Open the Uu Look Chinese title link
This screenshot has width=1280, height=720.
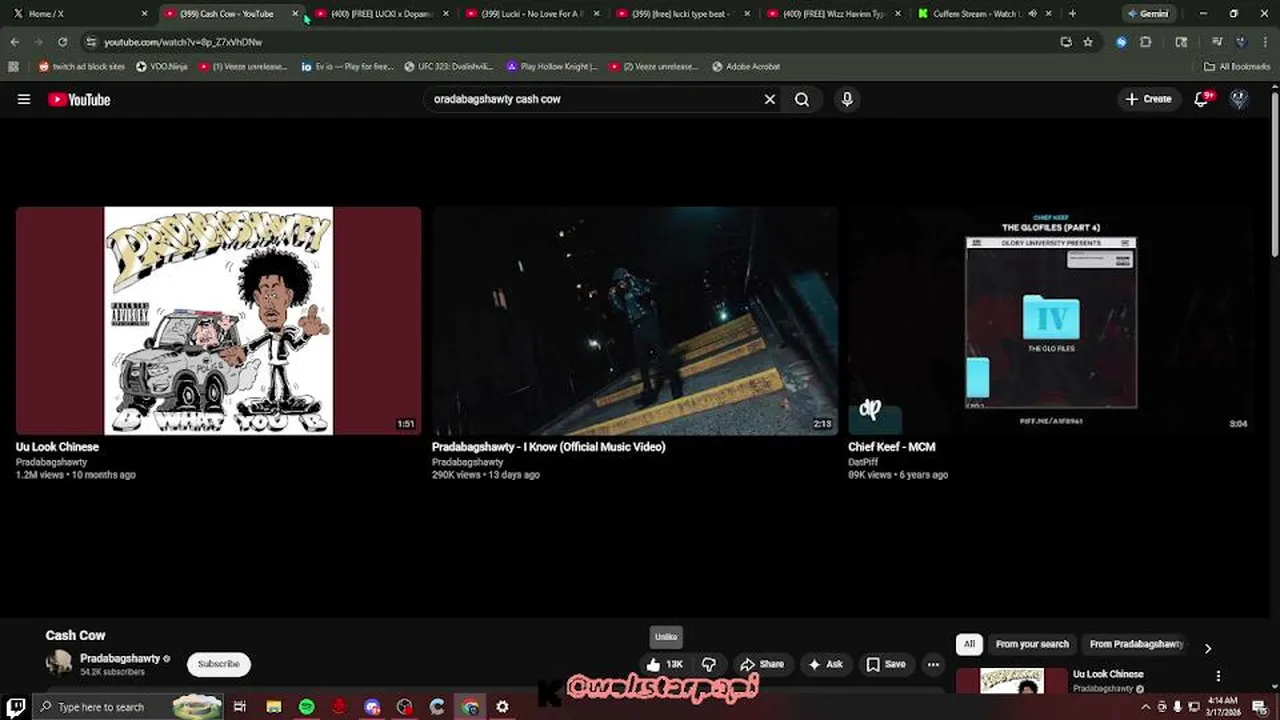pos(57,447)
